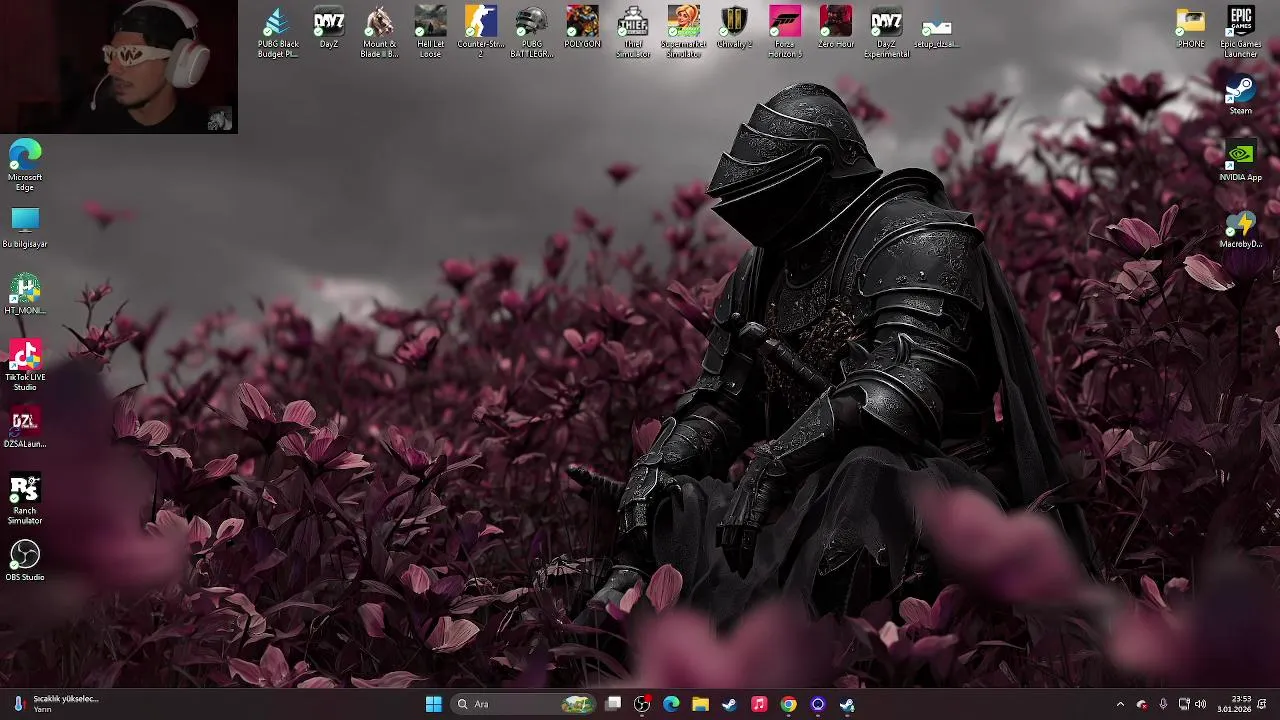This screenshot has height=720, width=1280.
Task: Select the Epic Games Launcher desktop icon
Action: tap(1241, 32)
